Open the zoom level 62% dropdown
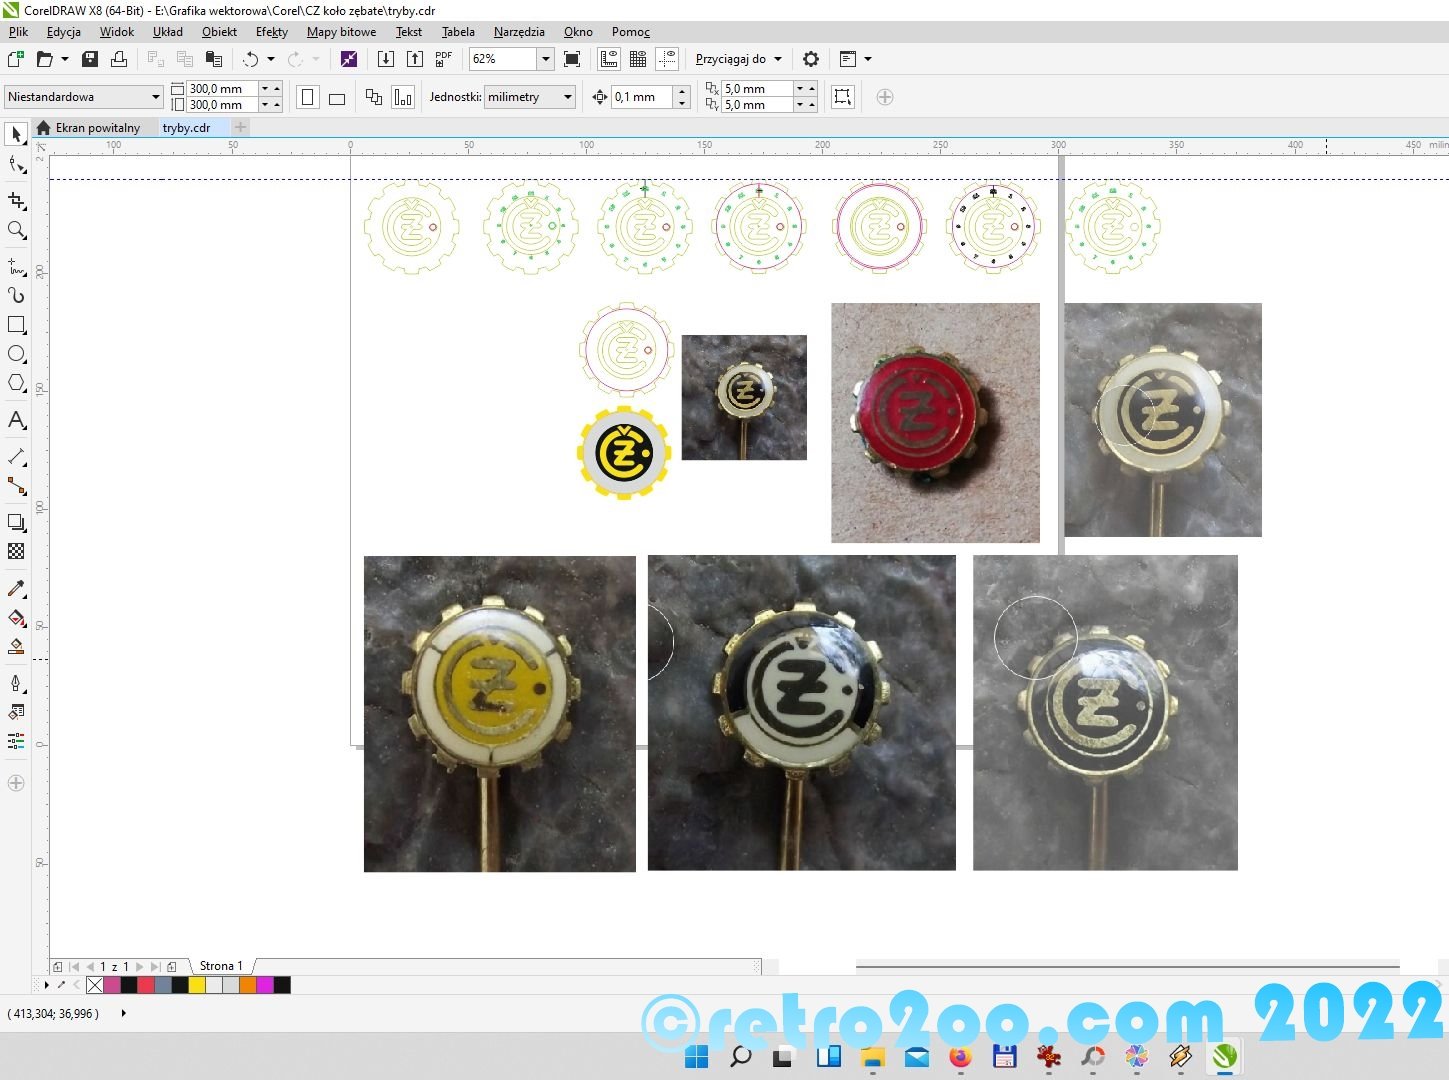Viewport: 1449px width, 1080px height. (x=545, y=59)
